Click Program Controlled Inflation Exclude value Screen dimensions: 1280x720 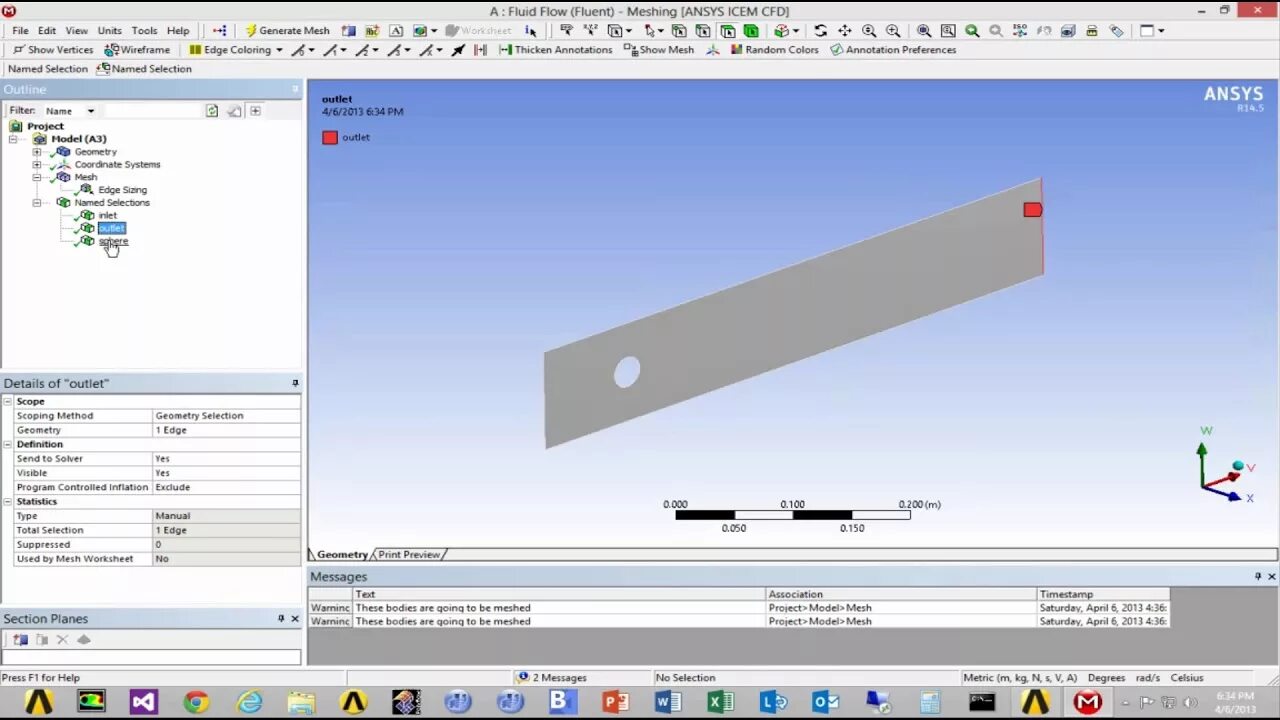226,487
